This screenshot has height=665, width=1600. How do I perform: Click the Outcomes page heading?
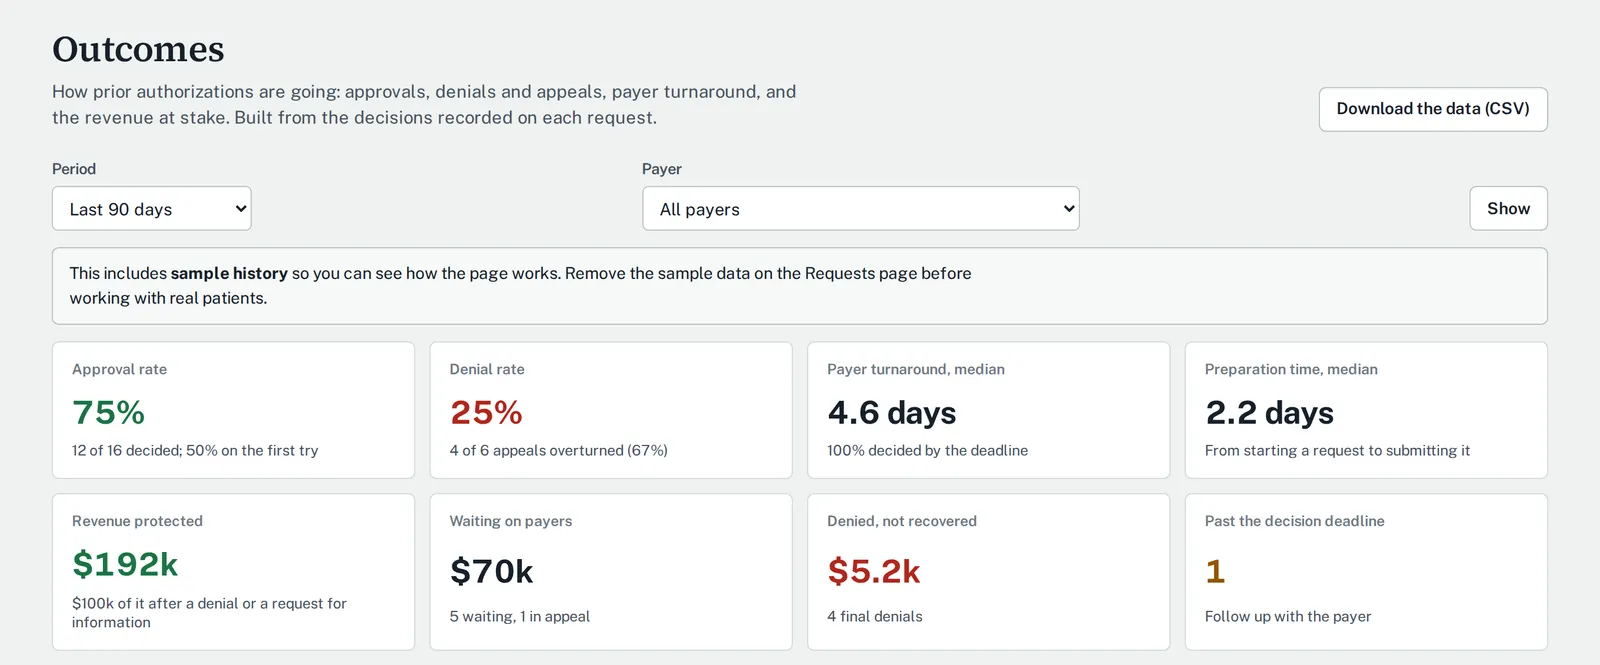click(x=138, y=49)
